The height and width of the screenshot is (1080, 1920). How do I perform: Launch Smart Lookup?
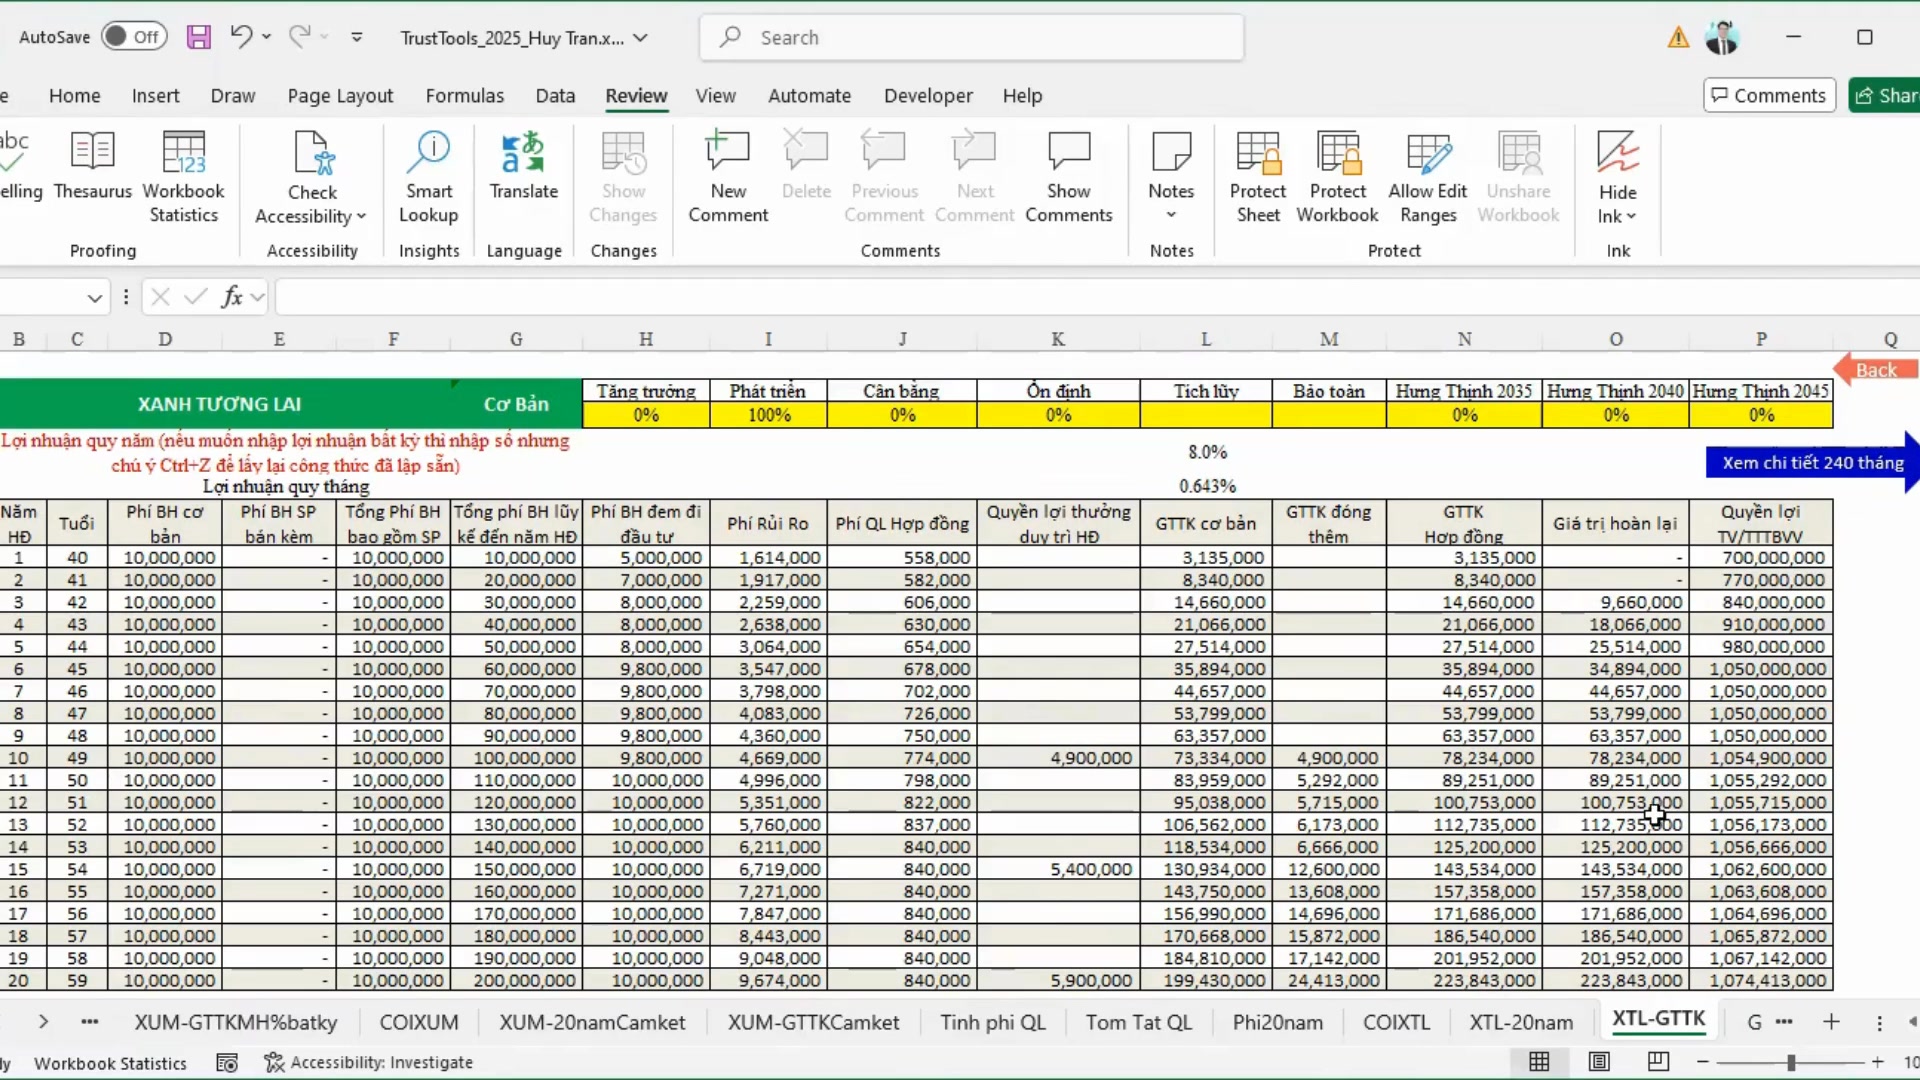click(x=428, y=178)
